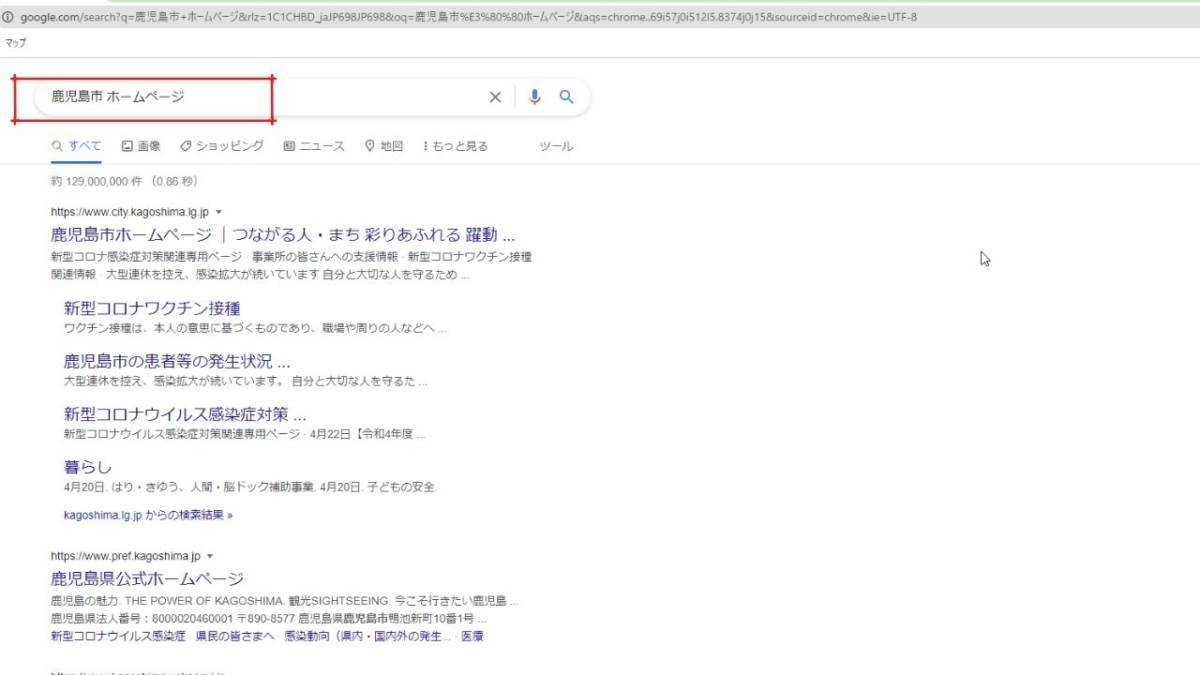Open the ツール tools options
The image size is (1200, 675).
tap(556, 146)
